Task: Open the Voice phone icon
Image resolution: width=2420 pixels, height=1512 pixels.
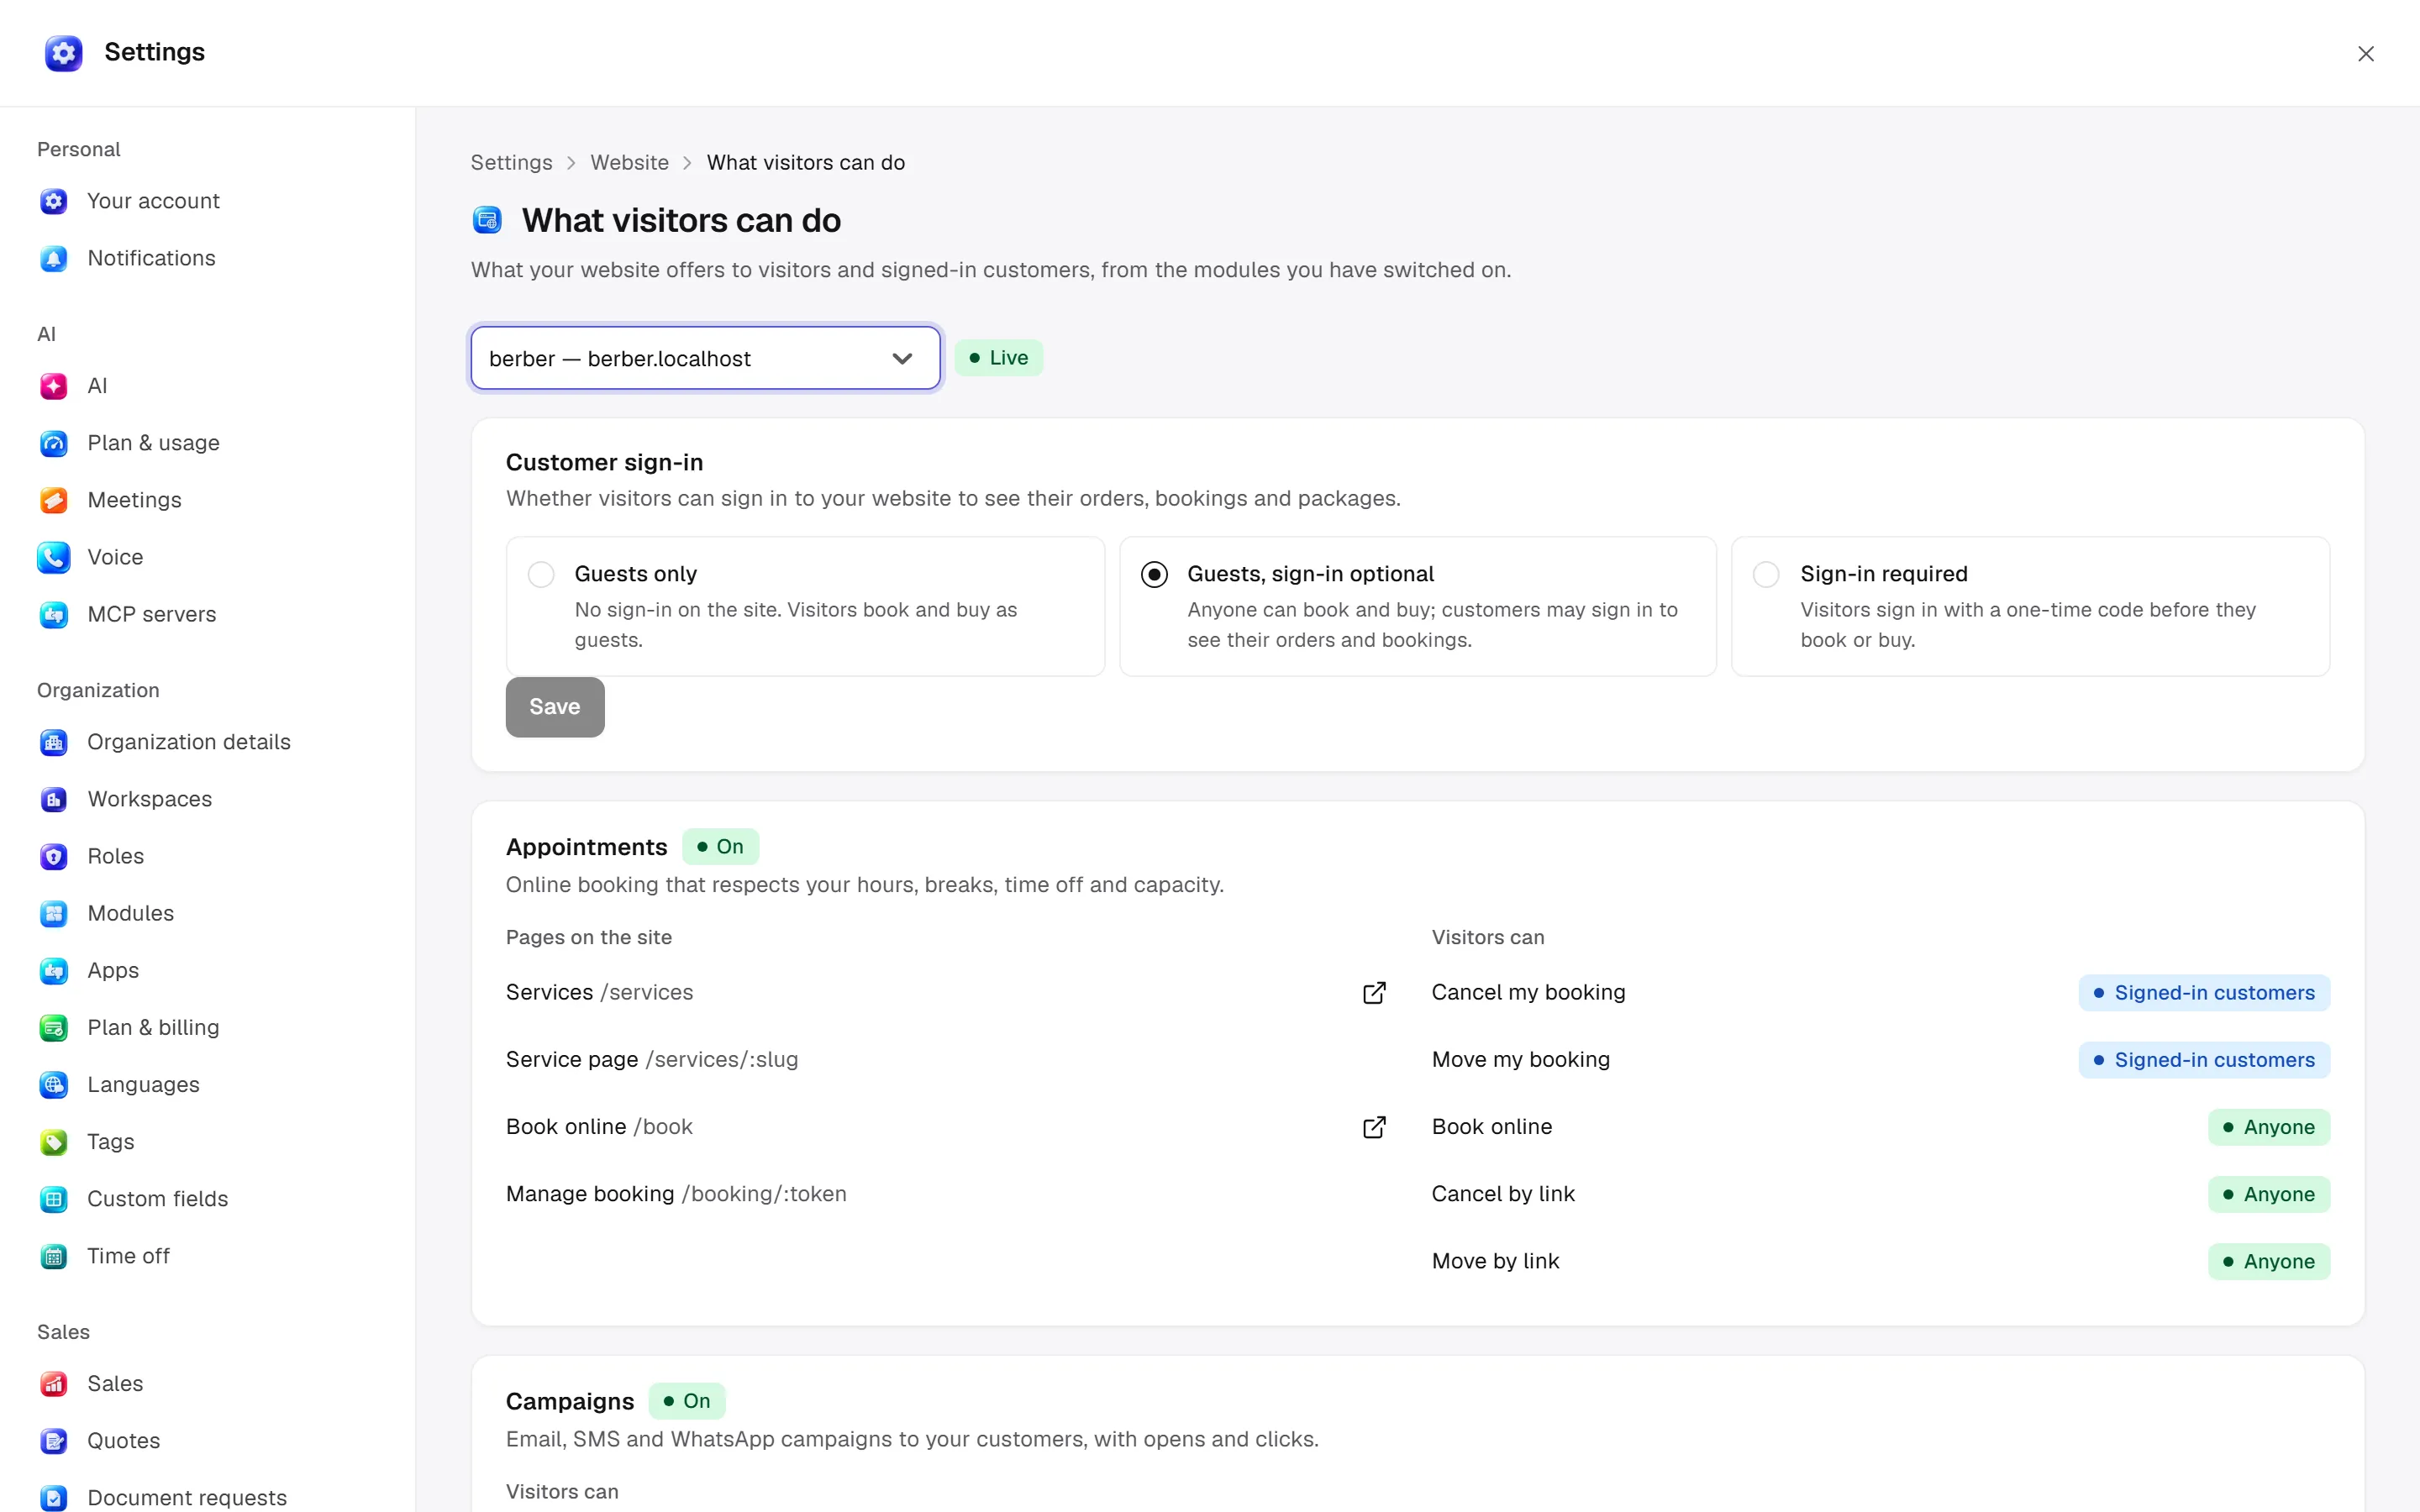Action: [54, 557]
